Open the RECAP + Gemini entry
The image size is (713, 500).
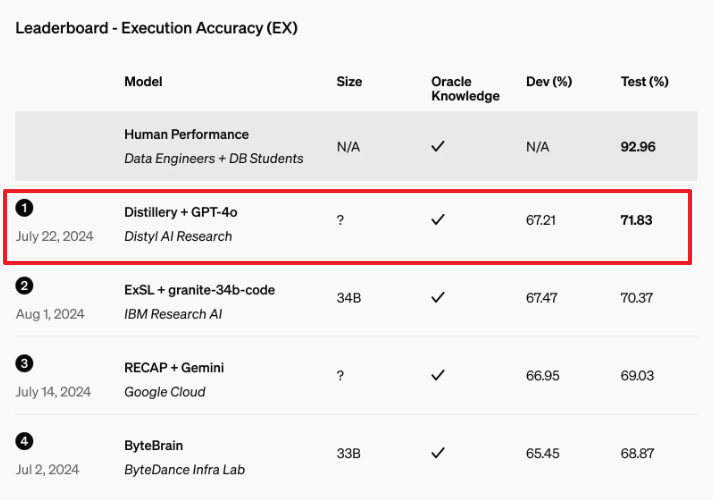pyautogui.click(x=174, y=368)
